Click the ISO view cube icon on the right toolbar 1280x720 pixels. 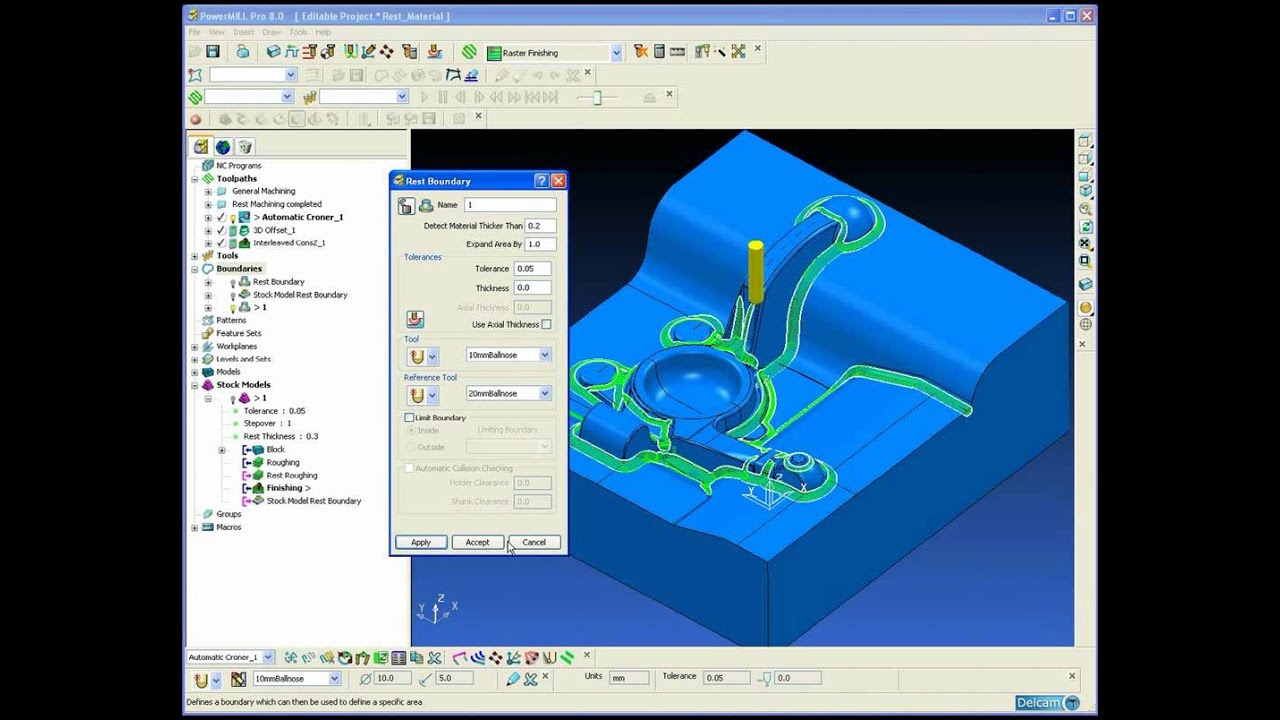point(1085,191)
